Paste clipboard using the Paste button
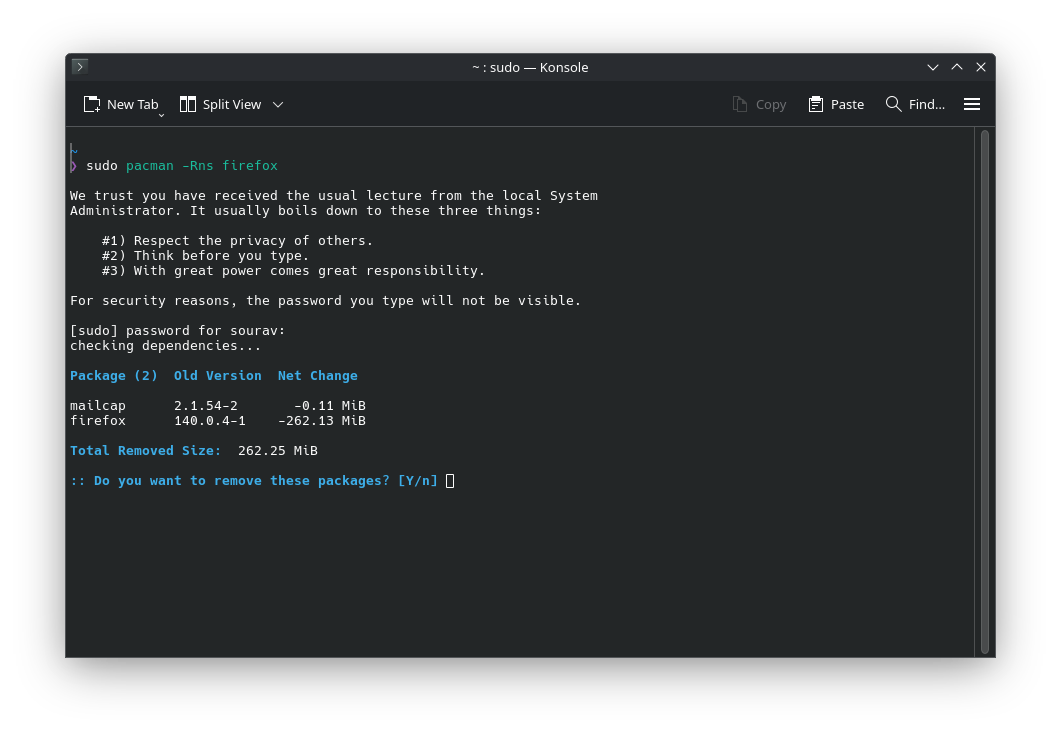The width and height of the screenshot is (1061, 735). (836, 104)
